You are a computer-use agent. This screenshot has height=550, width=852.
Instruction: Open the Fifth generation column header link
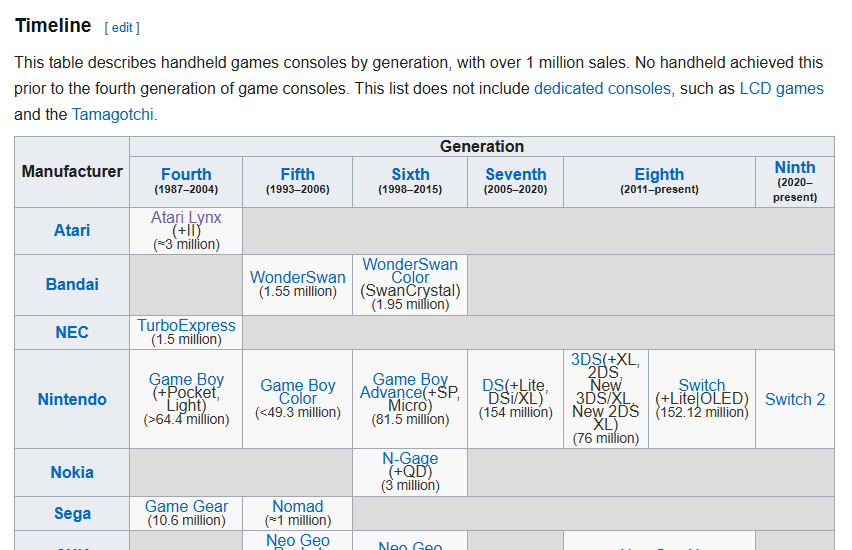pyautogui.click(x=297, y=174)
